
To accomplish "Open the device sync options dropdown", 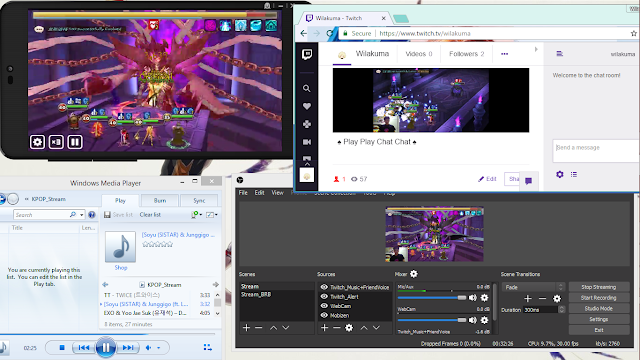I will (x=197, y=215).
